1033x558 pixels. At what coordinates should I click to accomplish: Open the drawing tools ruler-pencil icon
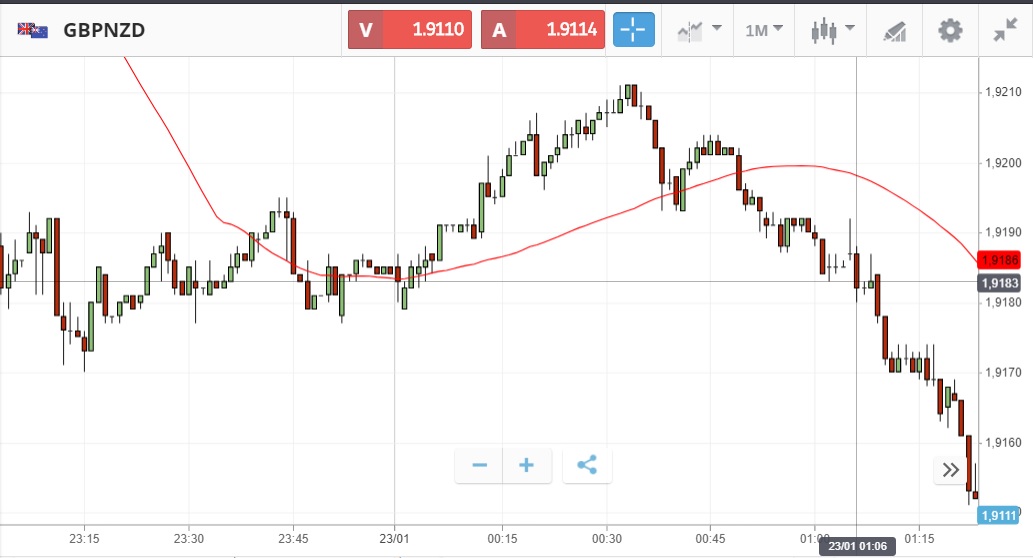(894, 31)
